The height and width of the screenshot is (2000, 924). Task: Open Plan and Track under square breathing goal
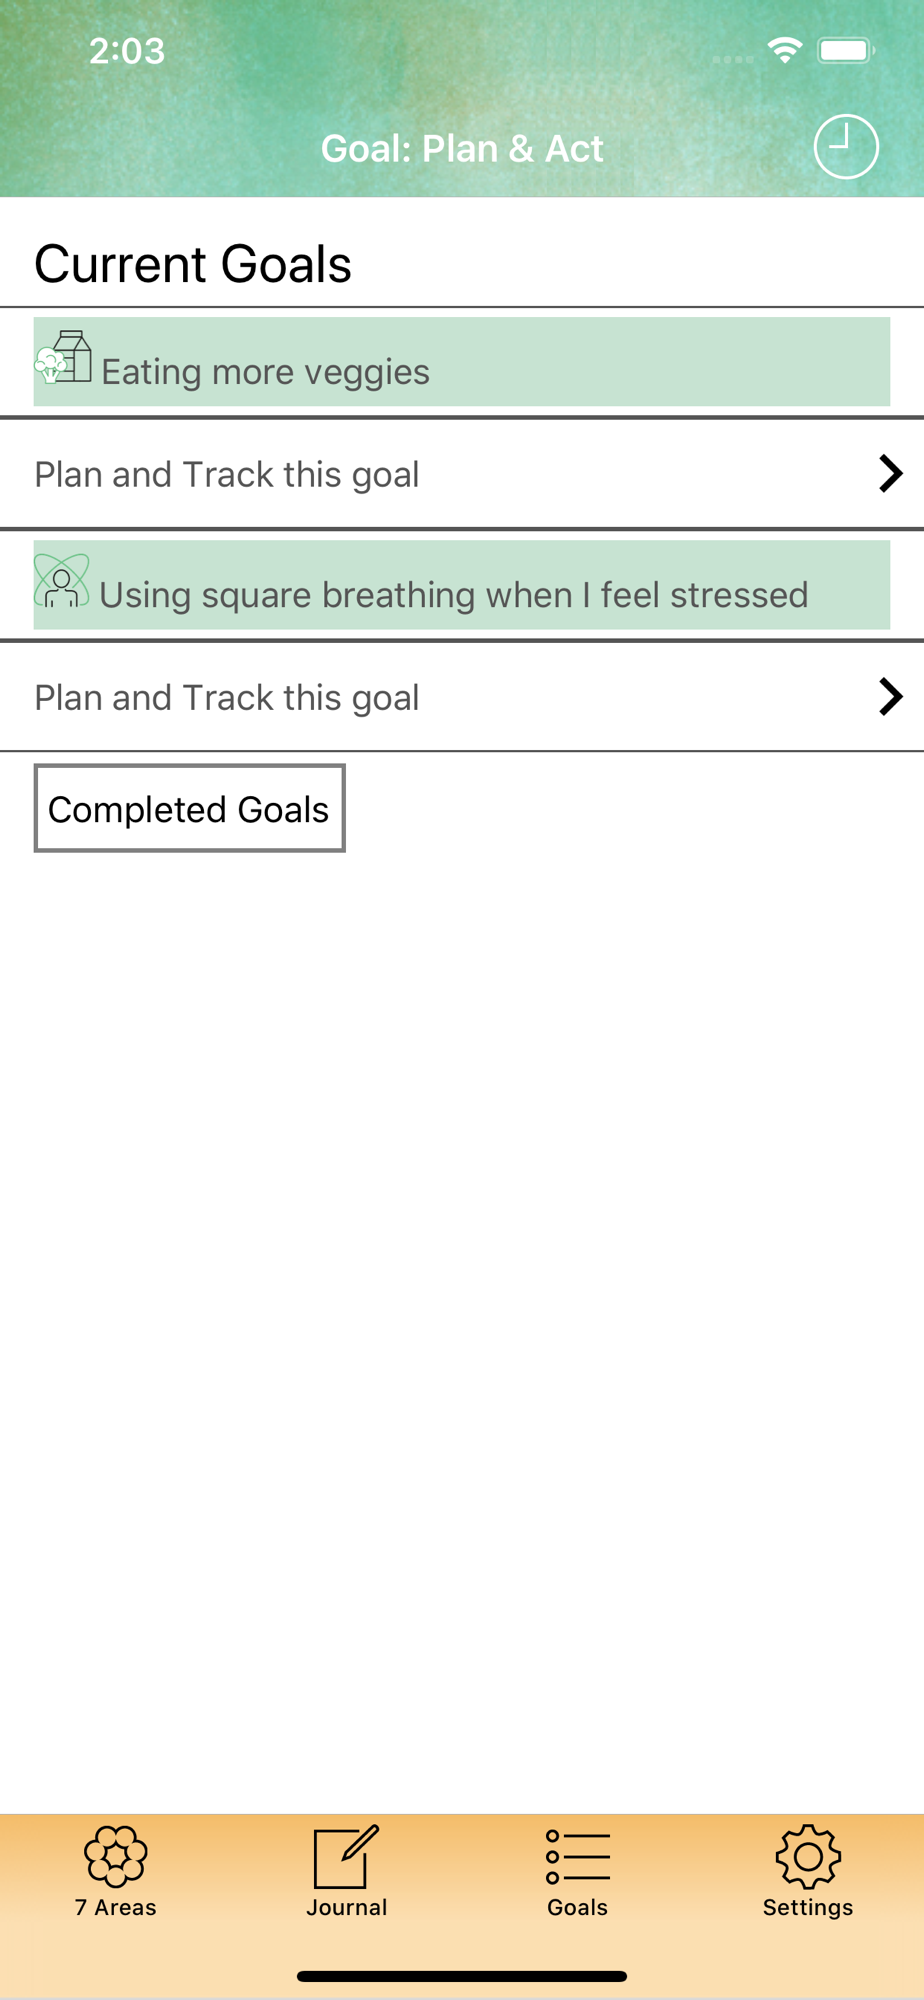(x=462, y=696)
